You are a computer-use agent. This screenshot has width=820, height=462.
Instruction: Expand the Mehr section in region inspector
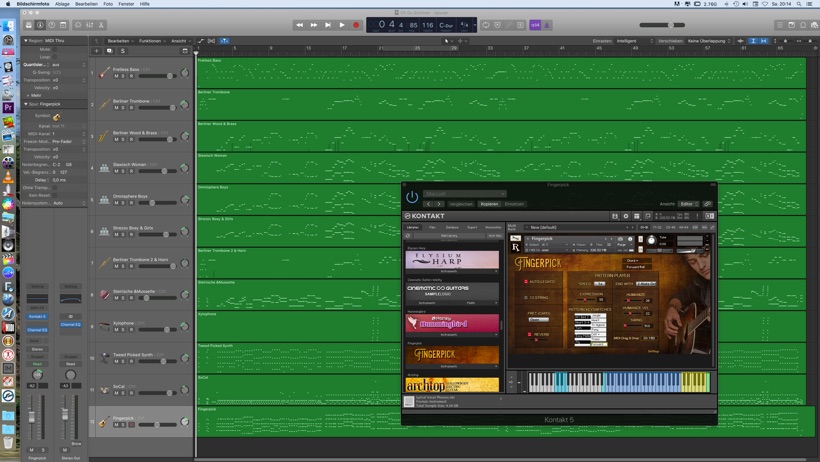pos(28,96)
